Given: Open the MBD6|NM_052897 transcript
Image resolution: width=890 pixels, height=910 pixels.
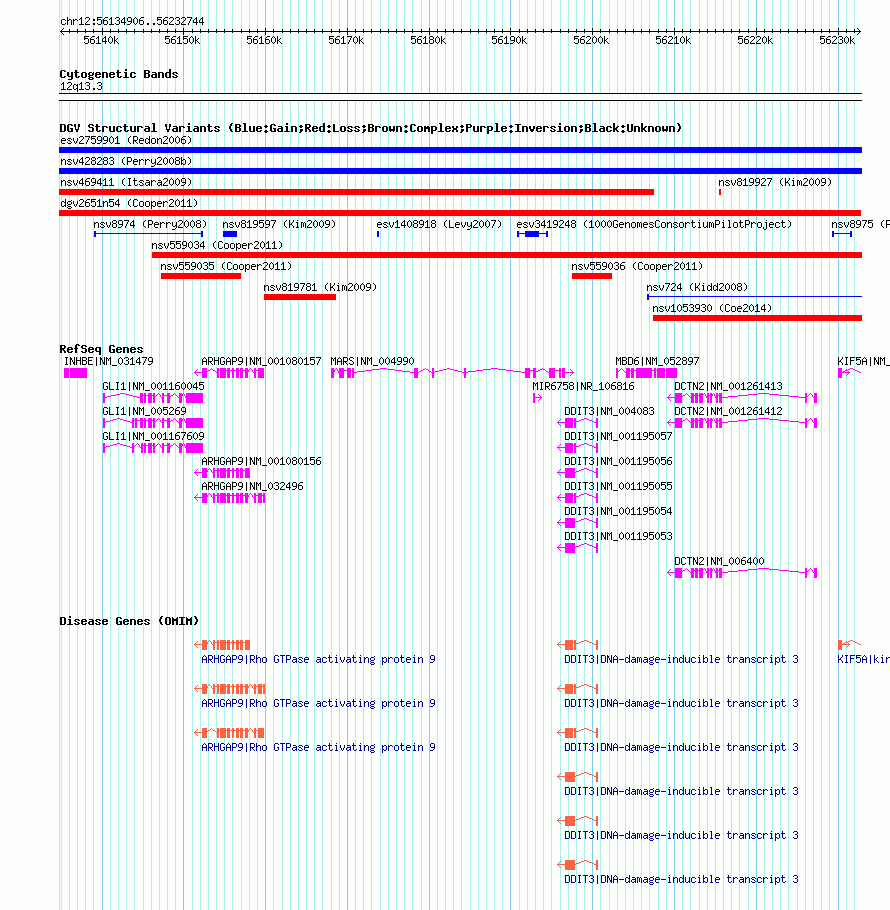Looking at the screenshot, I should [x=646, y=373].
